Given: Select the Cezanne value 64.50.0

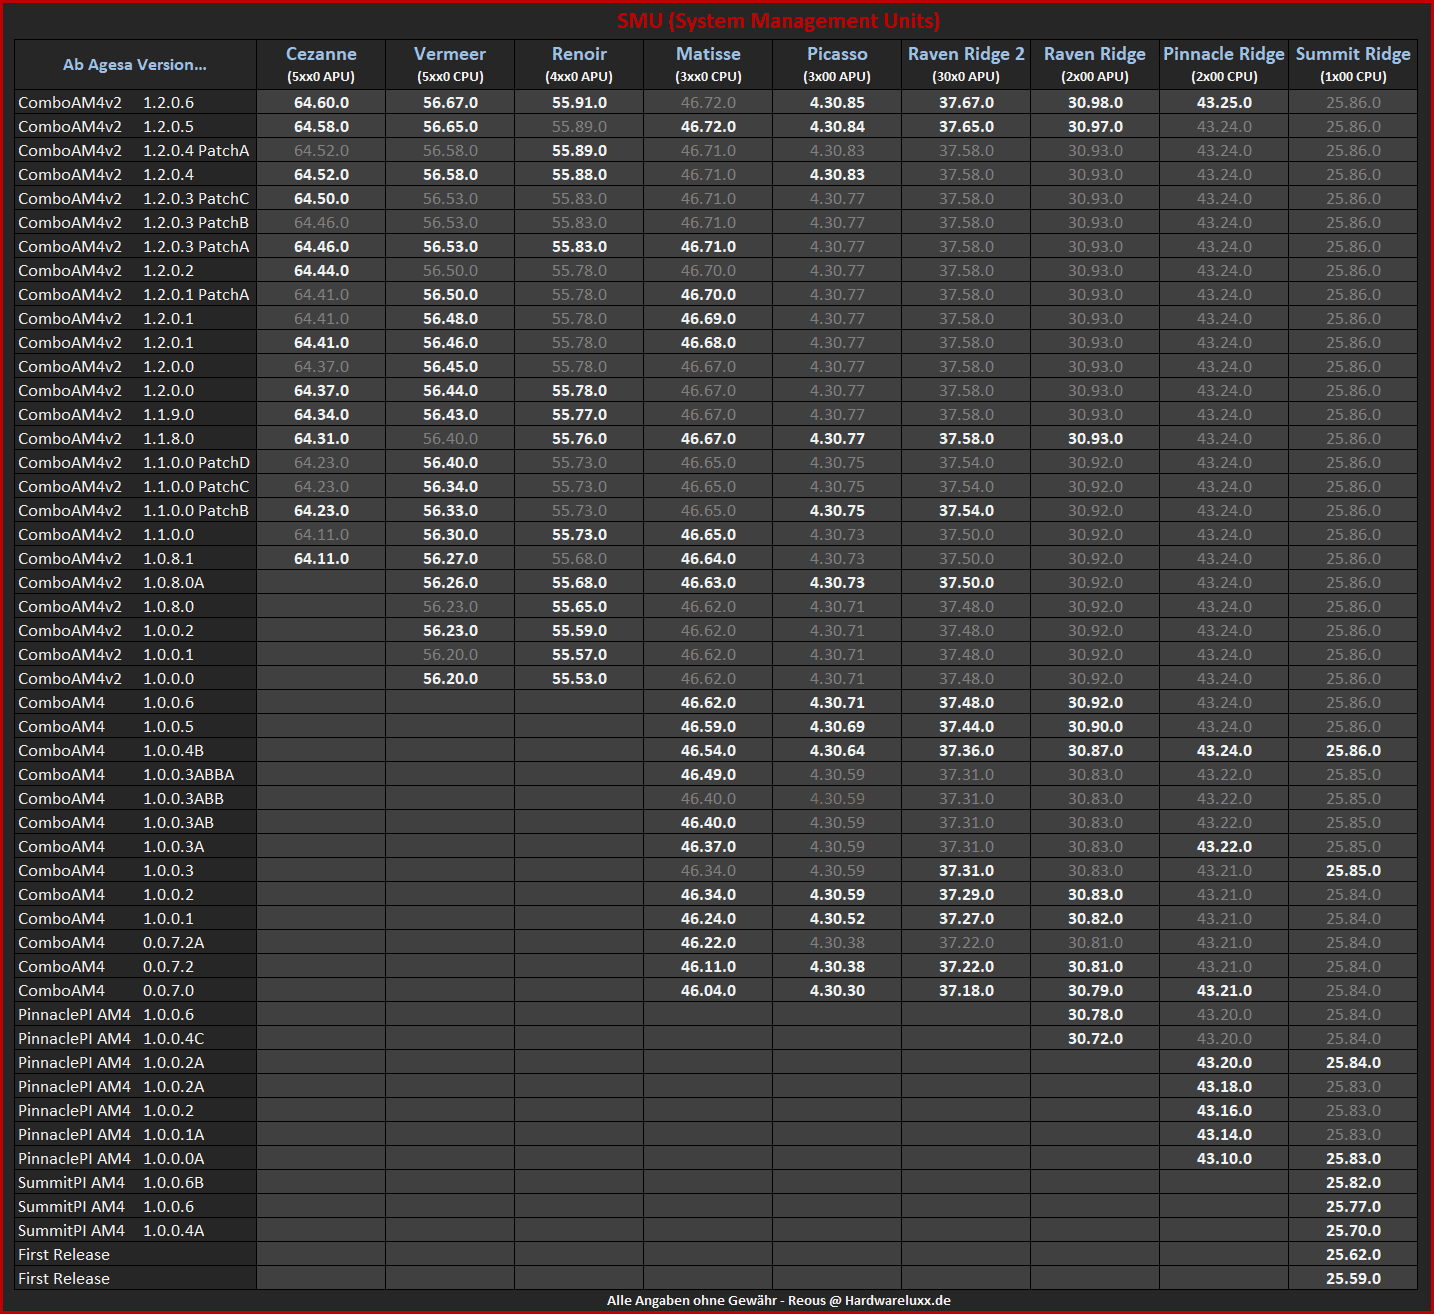Looking at the screenshot, I should click(x=321, y=198).
